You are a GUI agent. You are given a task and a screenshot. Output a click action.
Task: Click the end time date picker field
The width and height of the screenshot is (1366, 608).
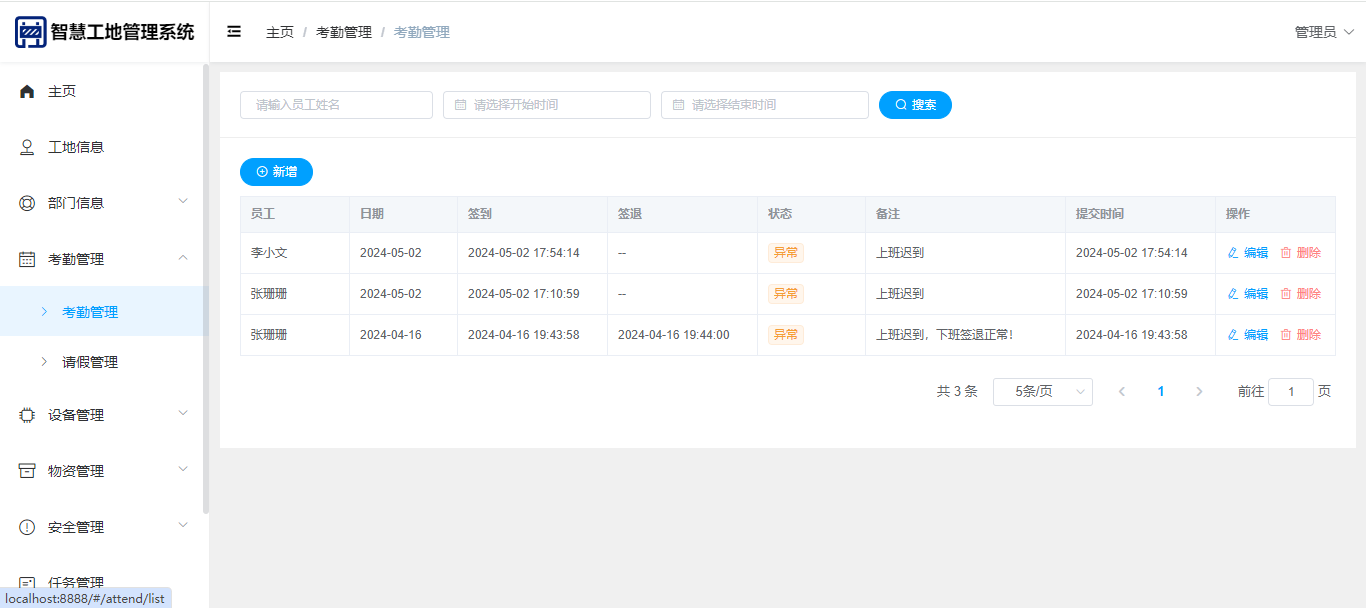(x=765, y=105)
